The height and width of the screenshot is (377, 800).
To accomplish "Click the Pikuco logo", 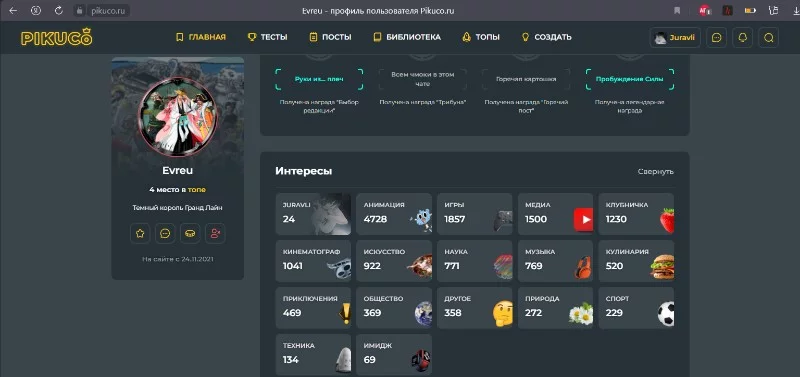I will pyautogui.click(x=57, y=37).
